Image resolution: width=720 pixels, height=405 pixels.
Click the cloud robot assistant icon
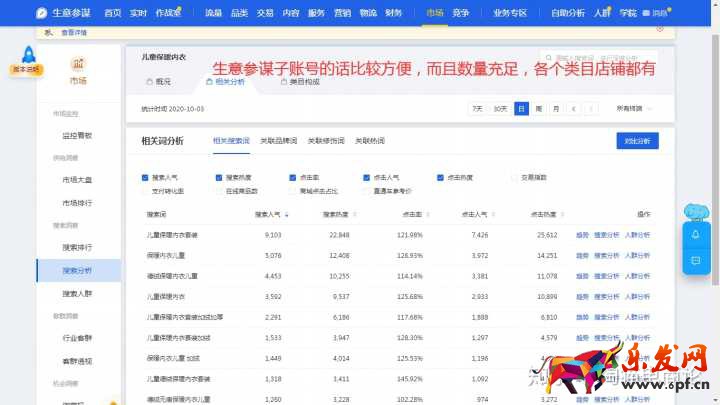tap(695, 211)
